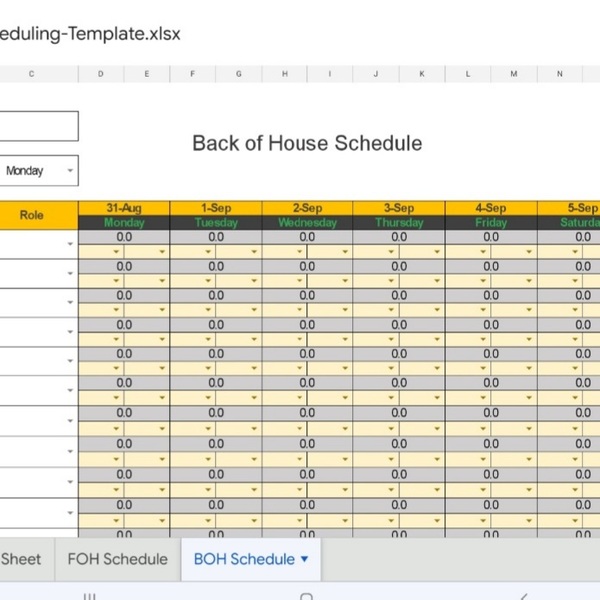Open first-row column E shift dropdown under Monday

pos(162,252)
